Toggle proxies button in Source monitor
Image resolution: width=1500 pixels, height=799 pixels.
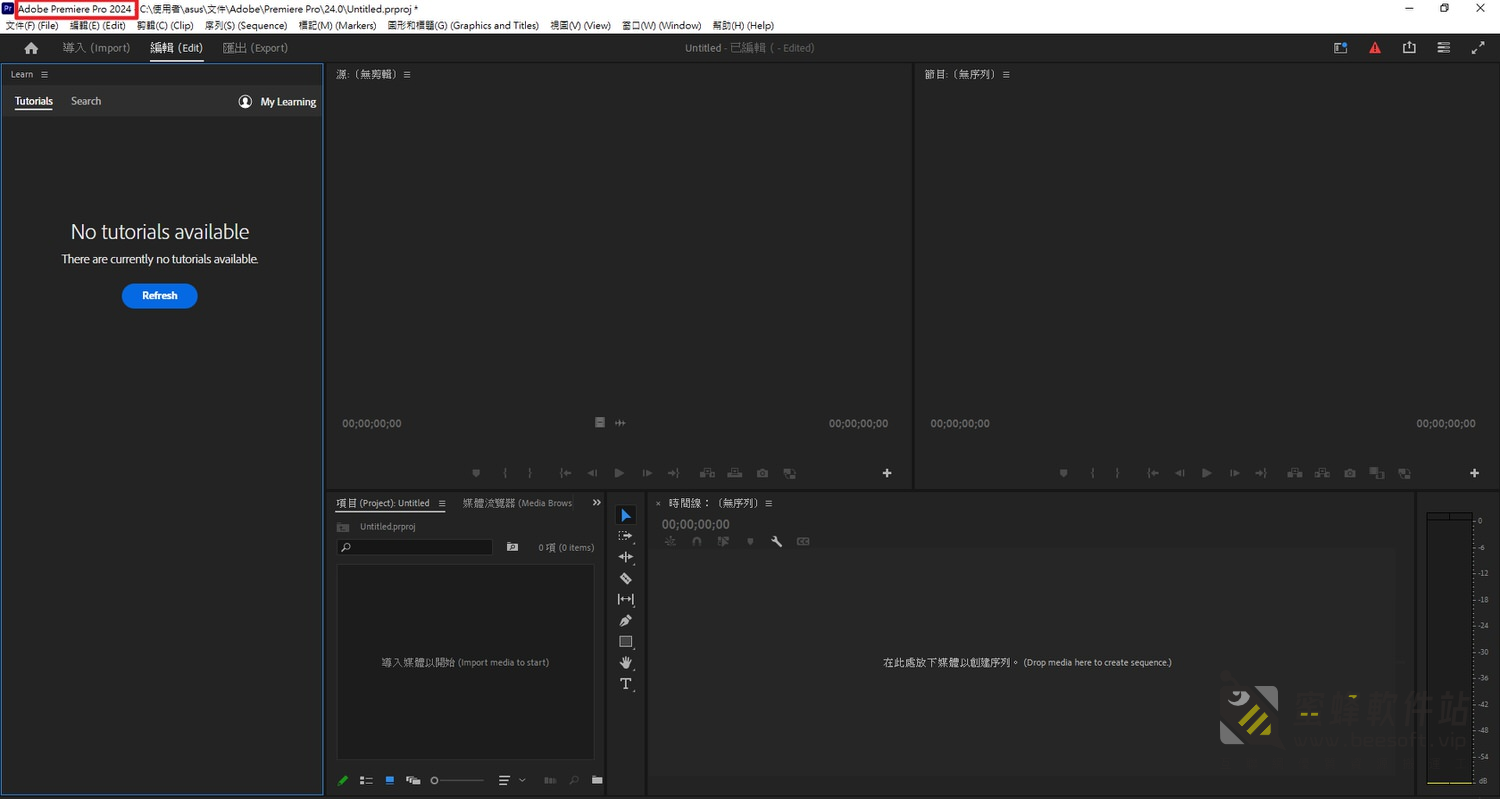[789, 473]
